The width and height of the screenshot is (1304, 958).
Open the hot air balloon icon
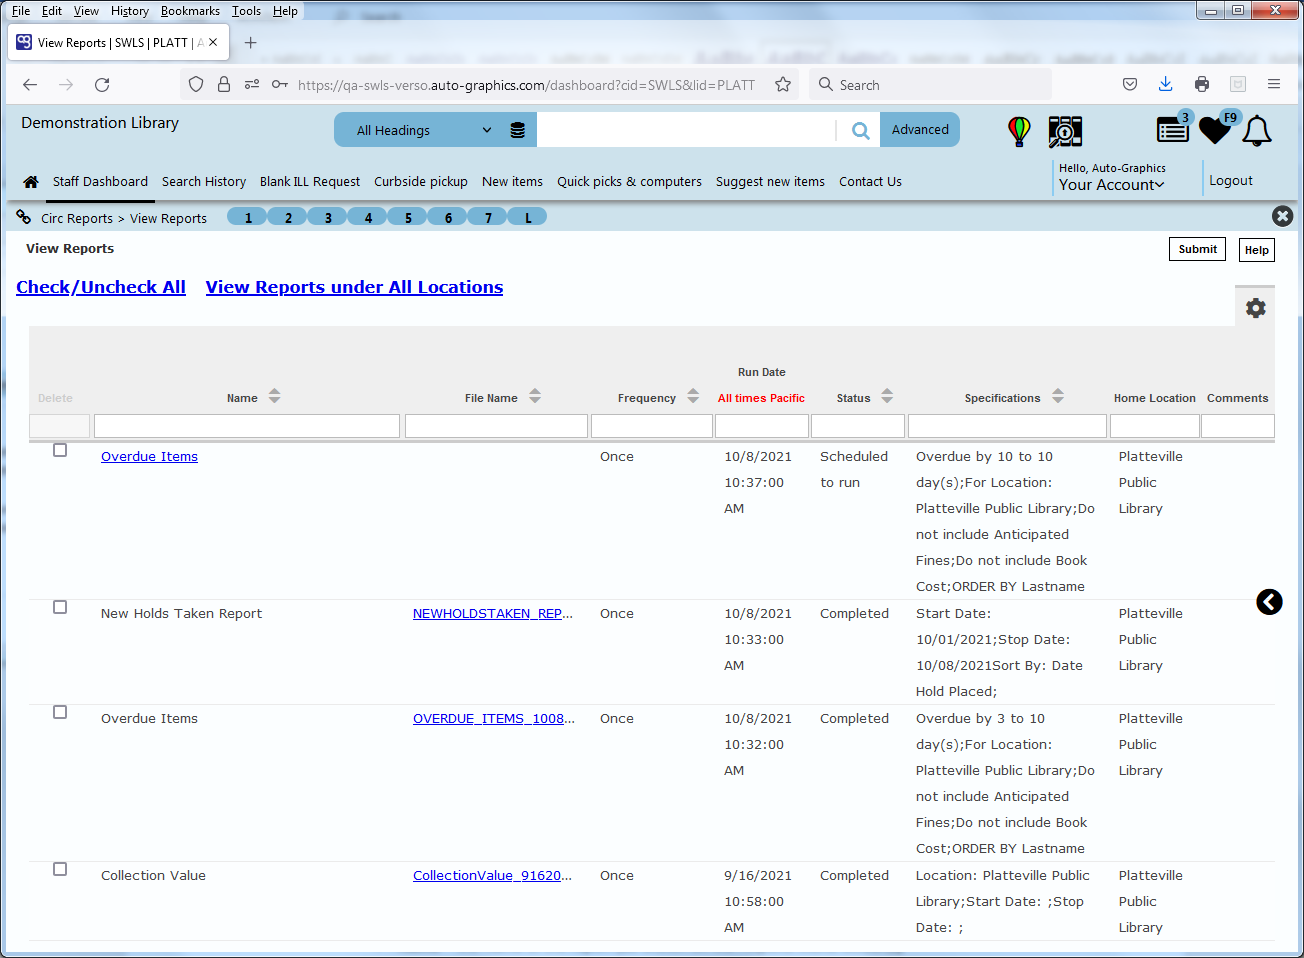coord(1019,131)
